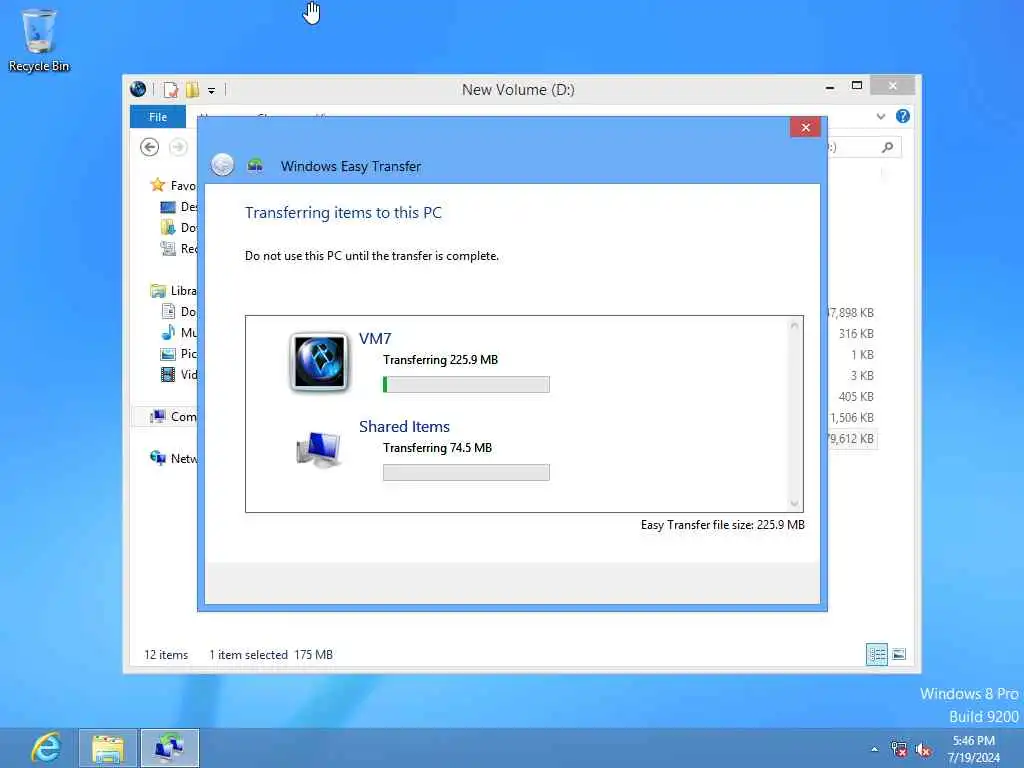1024x768 pixels.
Task: Select Favorites star in navigation pane
Action: pyautogui.click(x=157, y=185)
